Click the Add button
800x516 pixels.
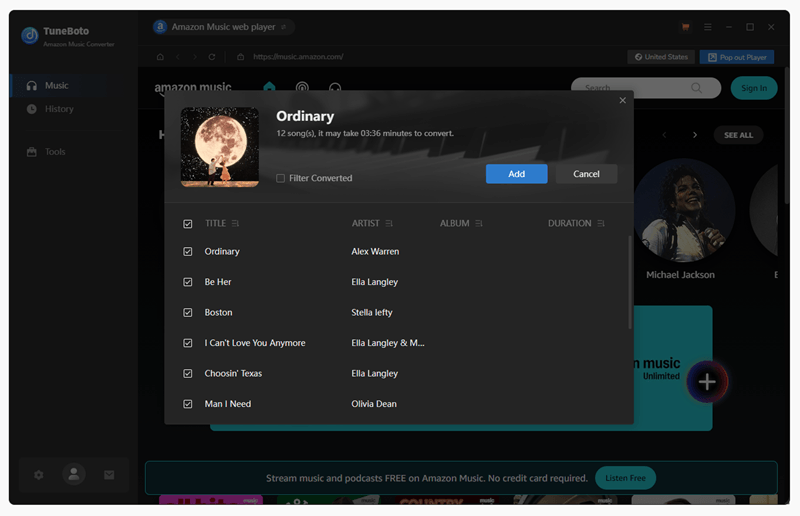click(516, 174)
